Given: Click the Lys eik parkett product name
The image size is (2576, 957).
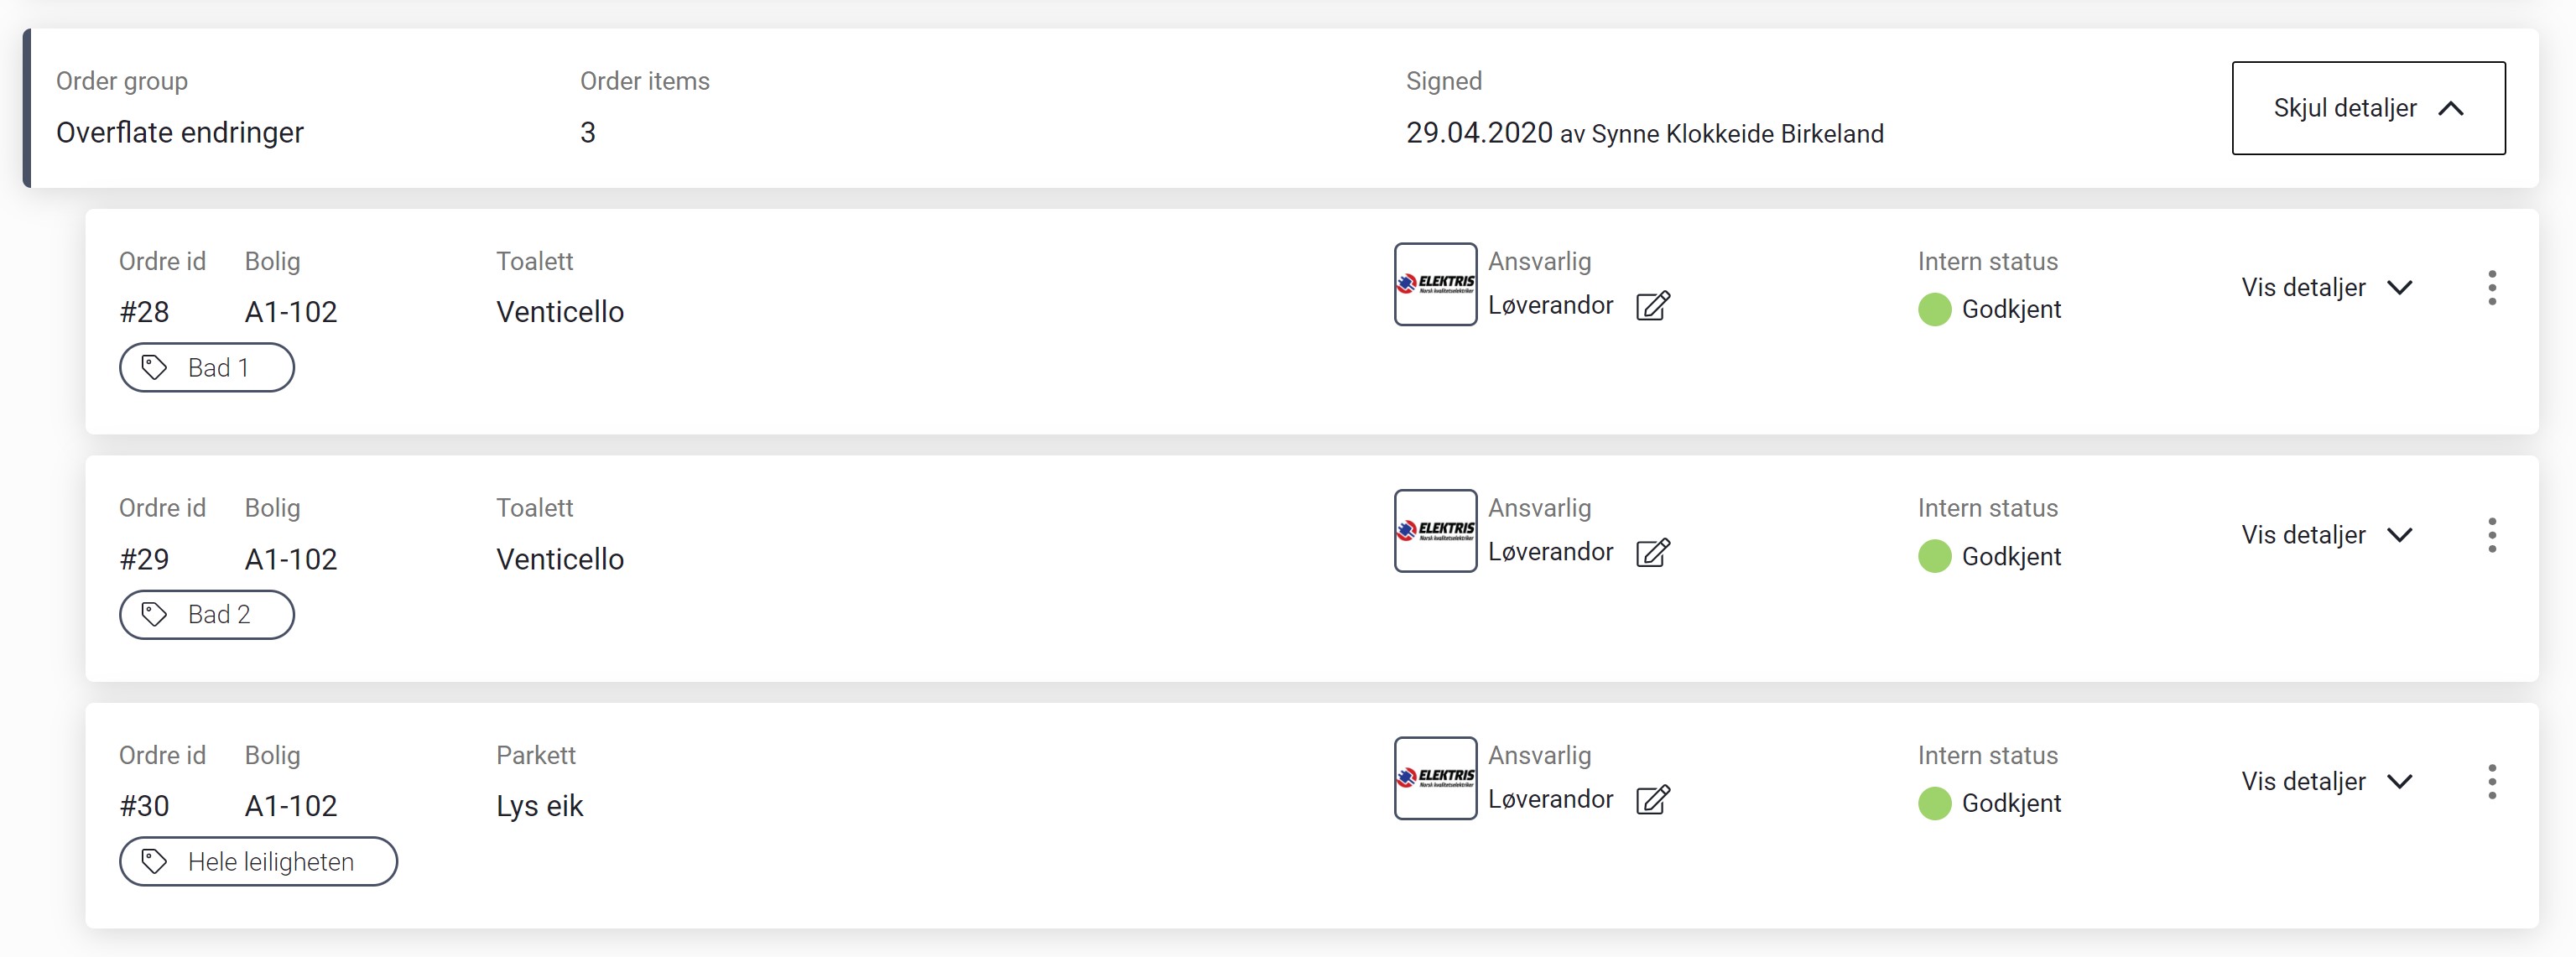Looking at the screenshot, I should click(539, 806).
